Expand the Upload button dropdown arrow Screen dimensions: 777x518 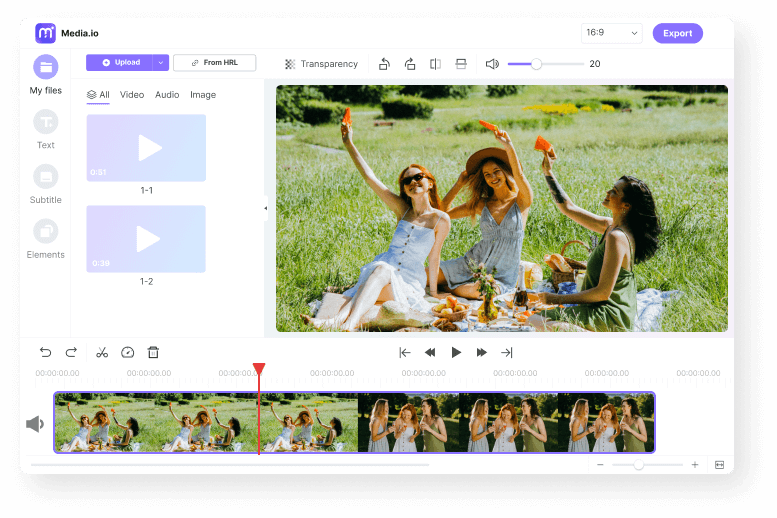[160, 62]
